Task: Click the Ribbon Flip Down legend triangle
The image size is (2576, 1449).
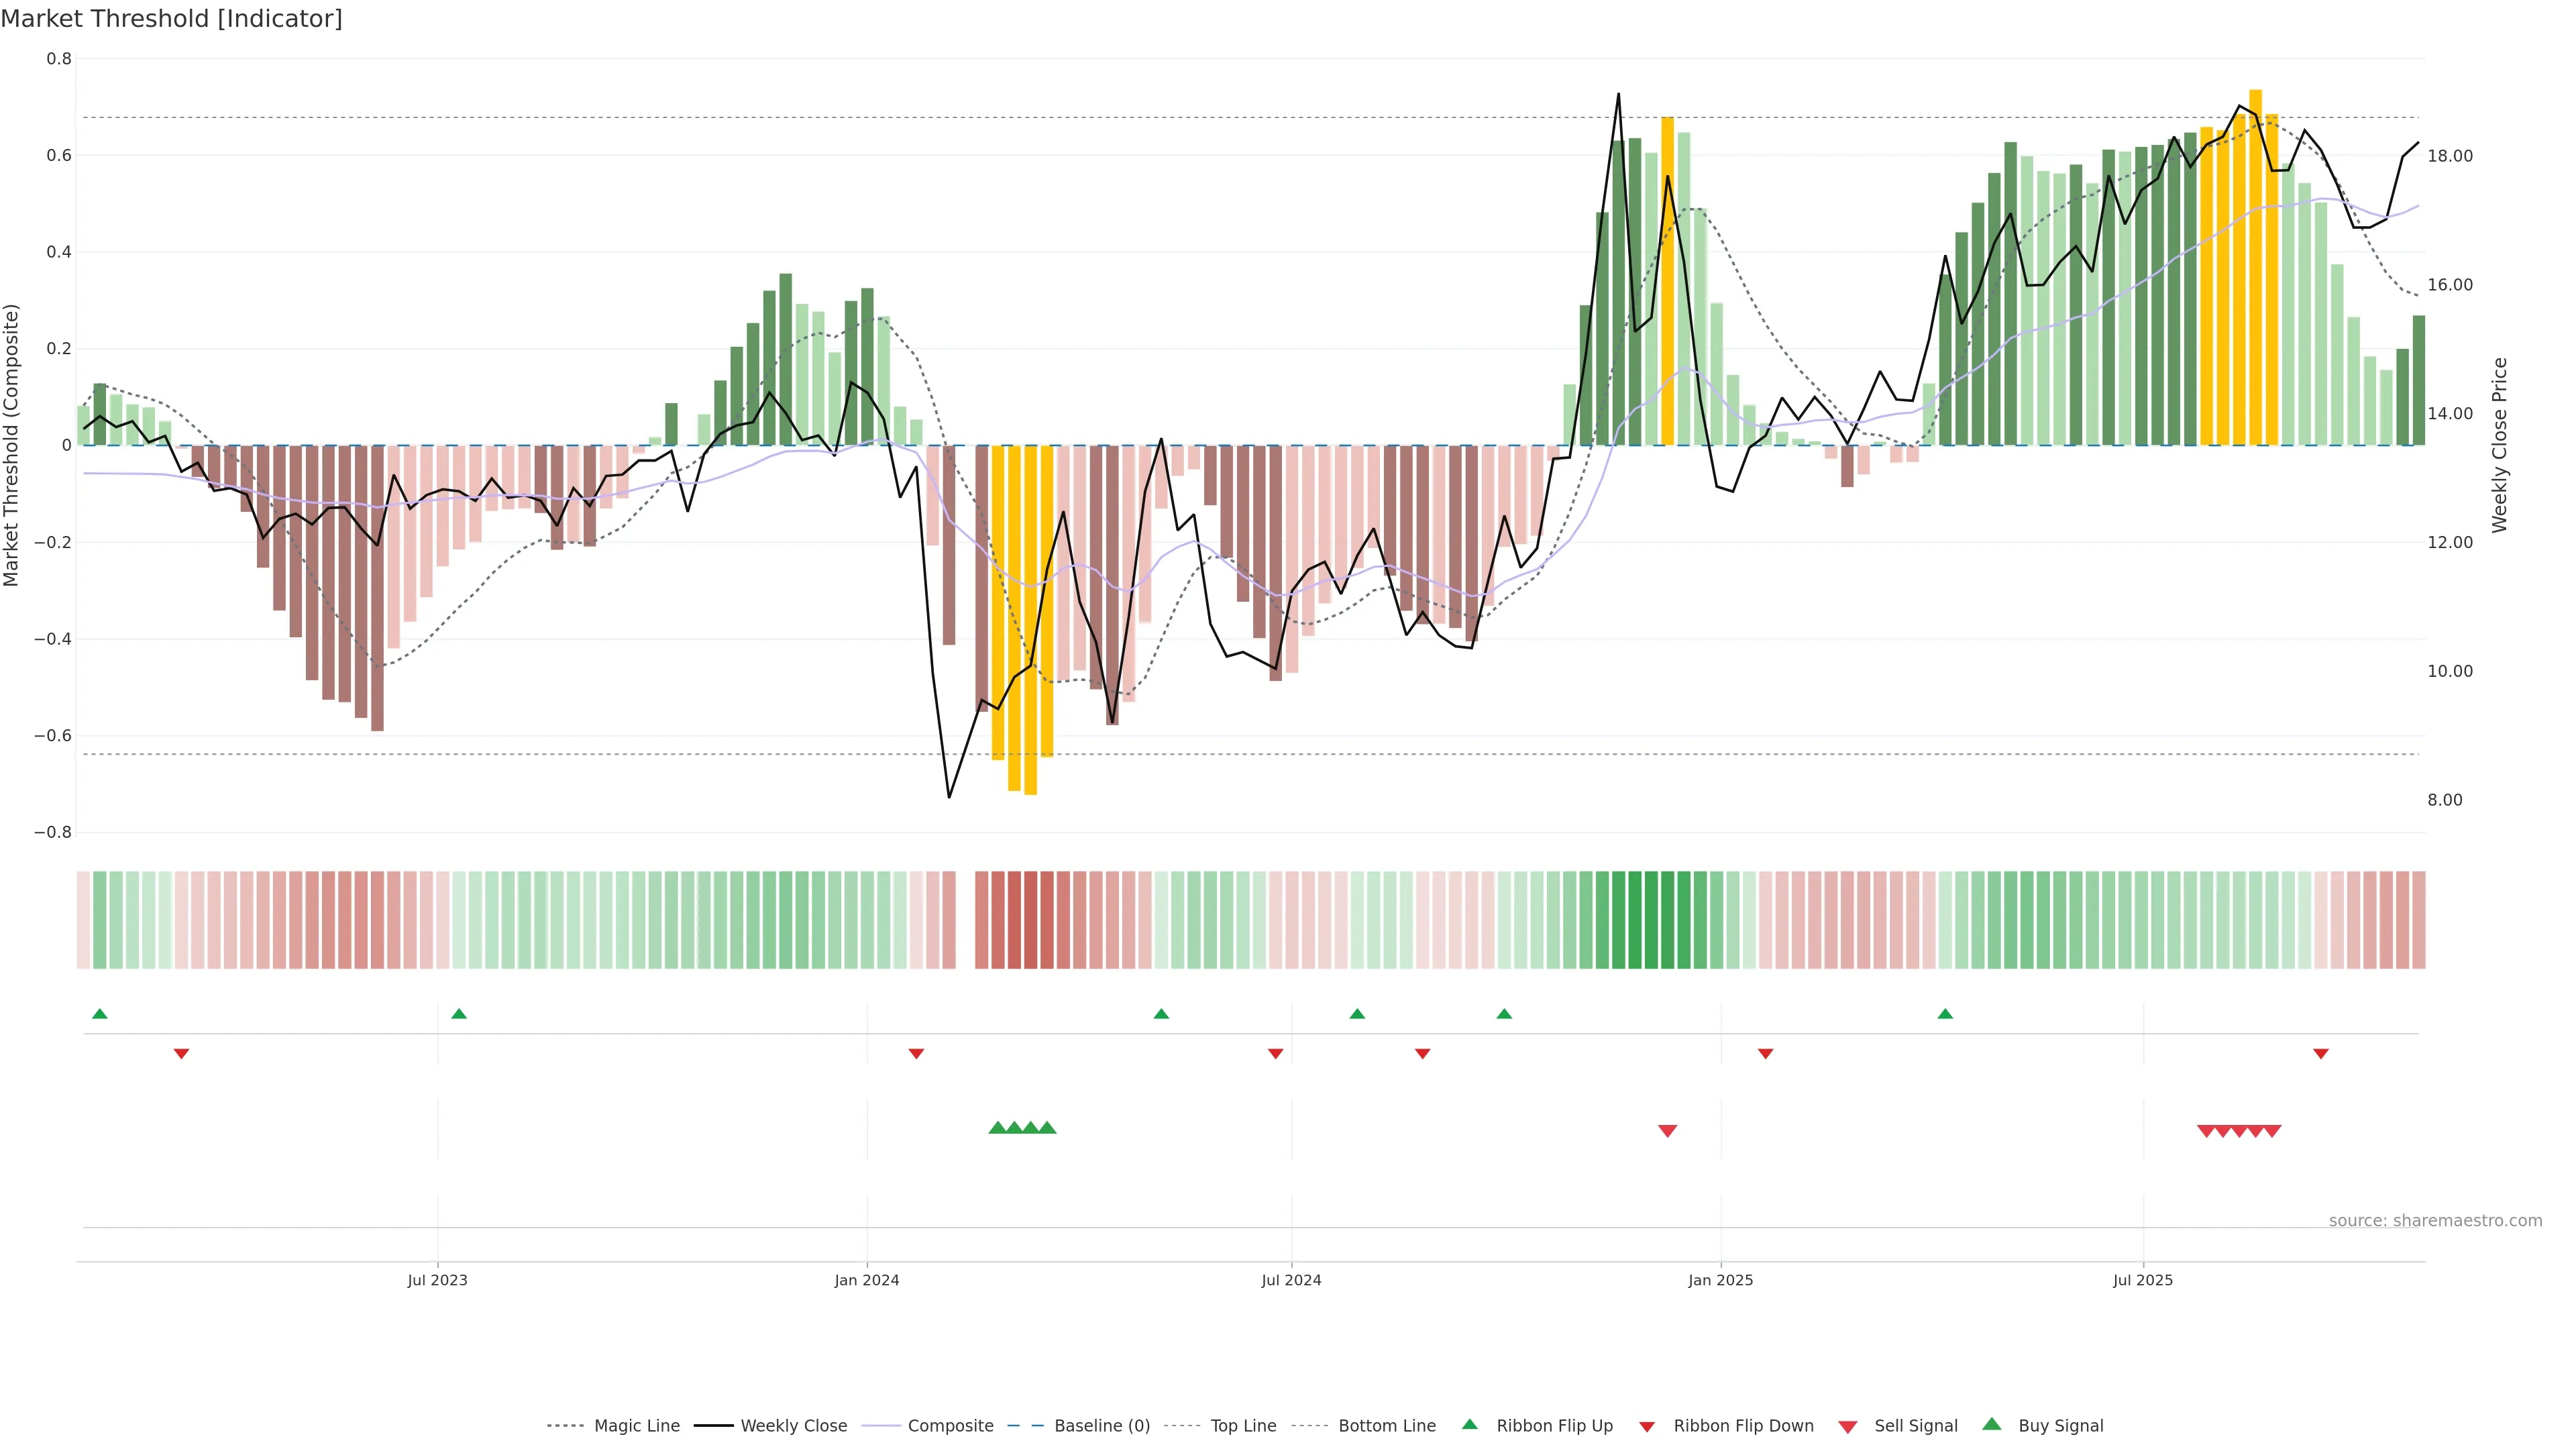Action: pos(1647,1427)
